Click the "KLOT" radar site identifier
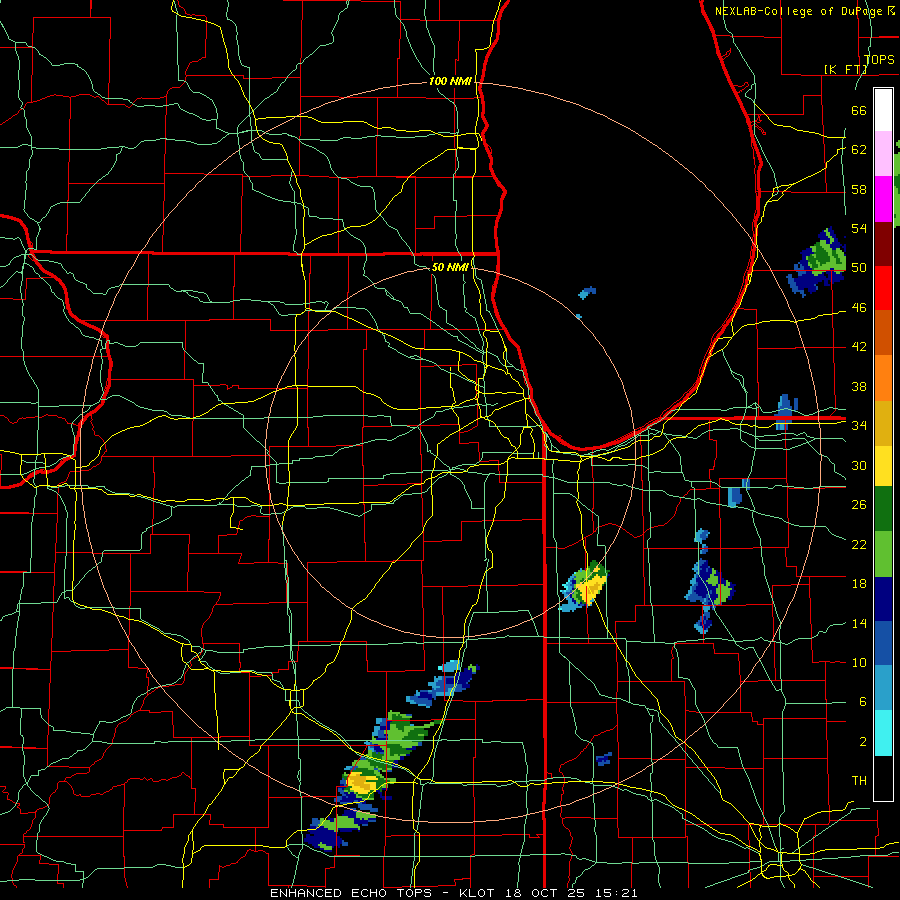This screenshot has height=900, width=900. click(478, 893)
